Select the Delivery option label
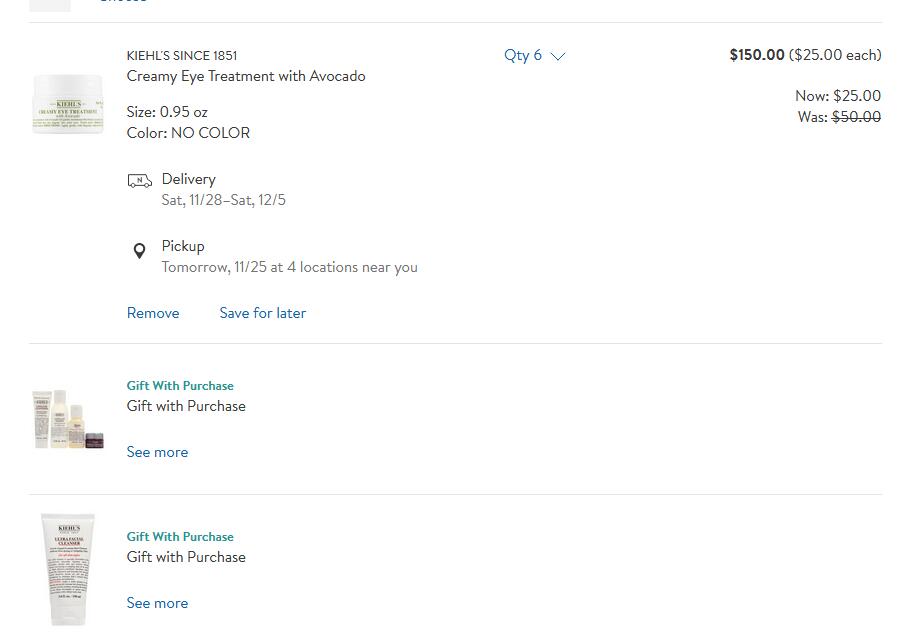This screenshot has width=904, height=639. tap(189, 179)
